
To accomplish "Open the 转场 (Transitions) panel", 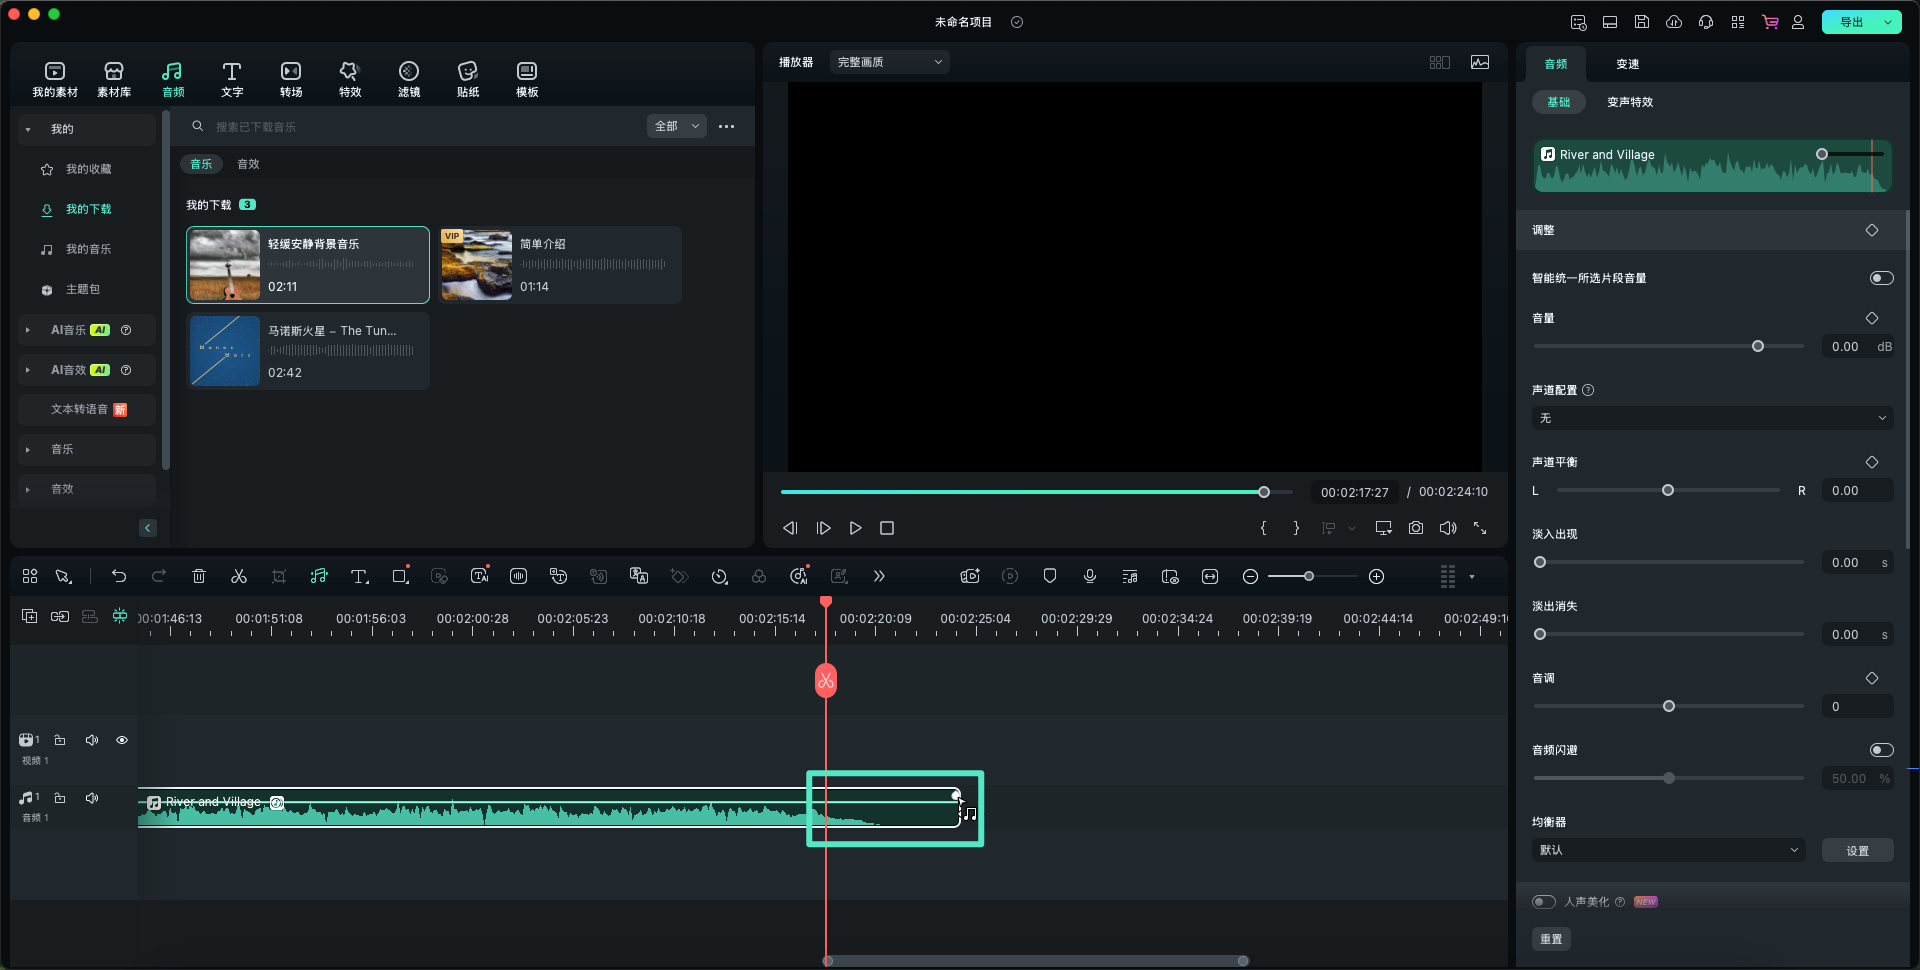I will click(290, 78).
